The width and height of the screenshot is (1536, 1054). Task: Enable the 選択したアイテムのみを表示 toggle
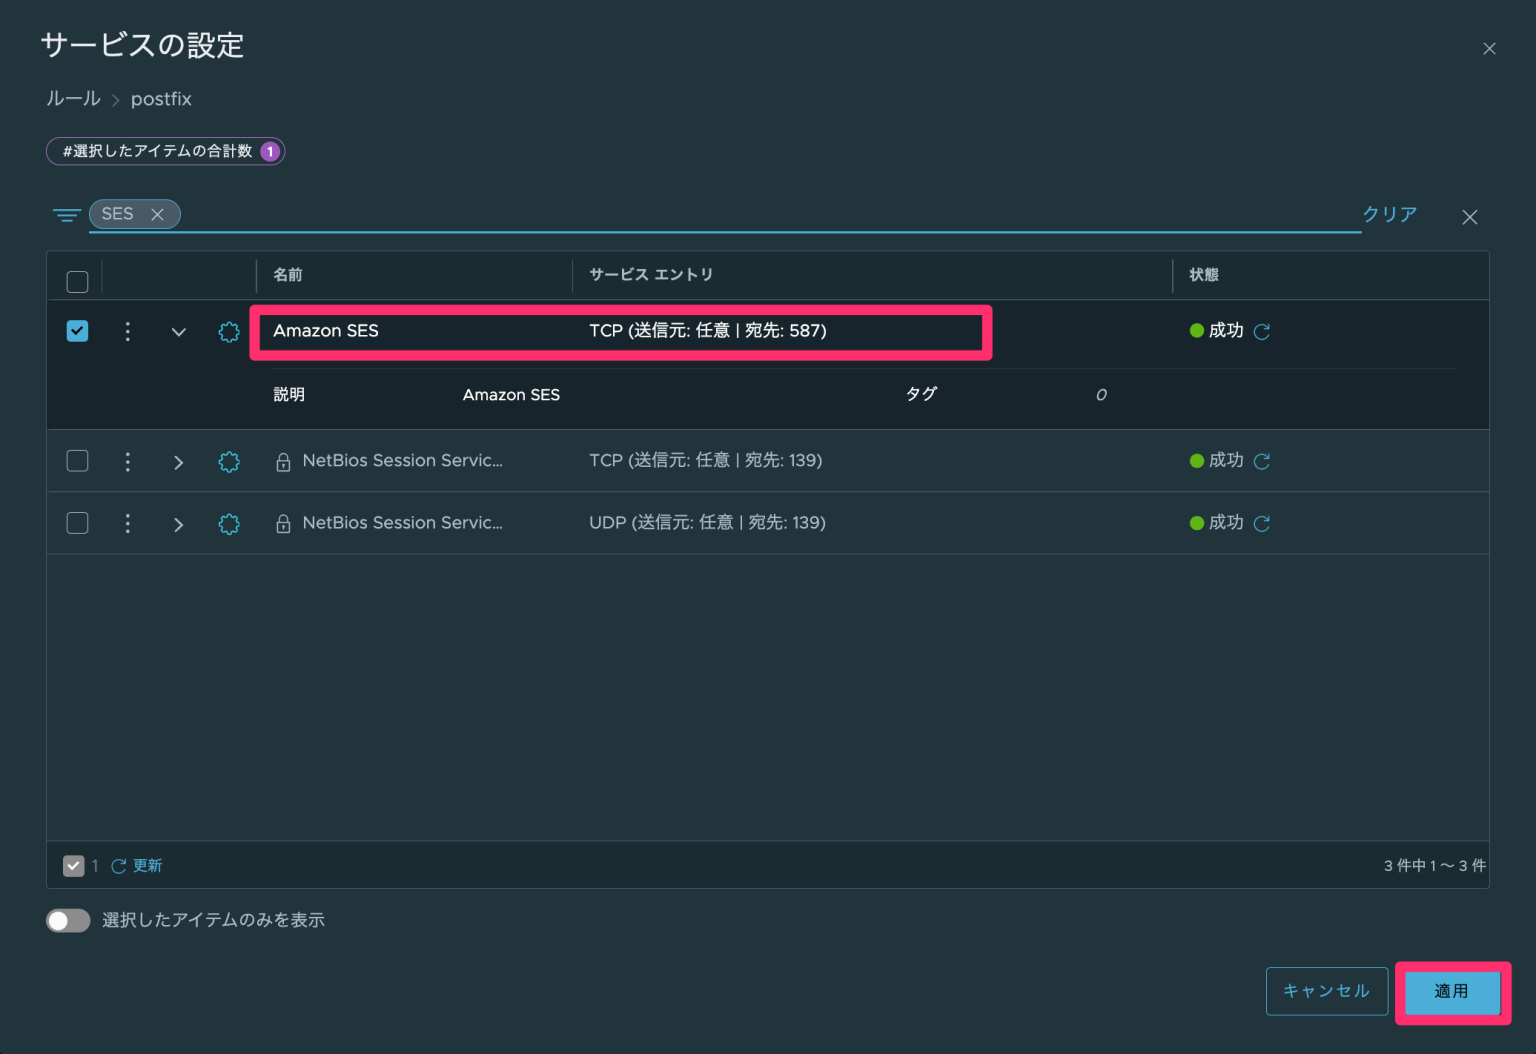coord(68,920)
